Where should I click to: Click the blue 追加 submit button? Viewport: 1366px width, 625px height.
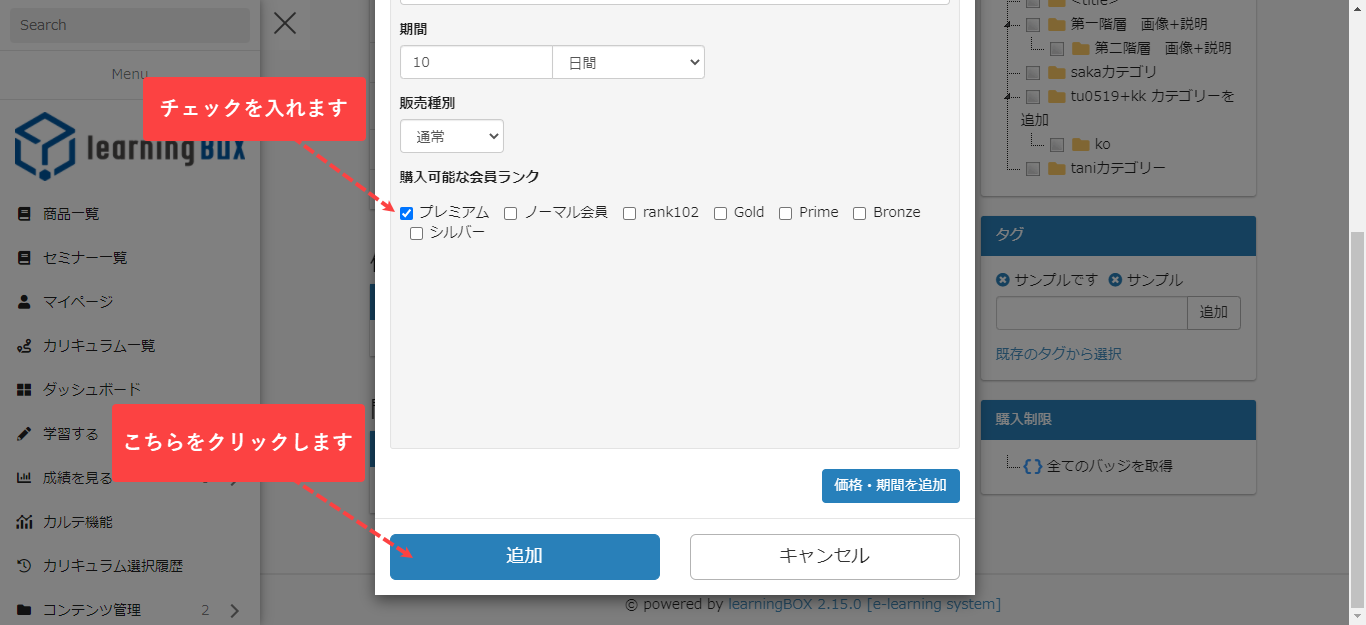(524, 557)
